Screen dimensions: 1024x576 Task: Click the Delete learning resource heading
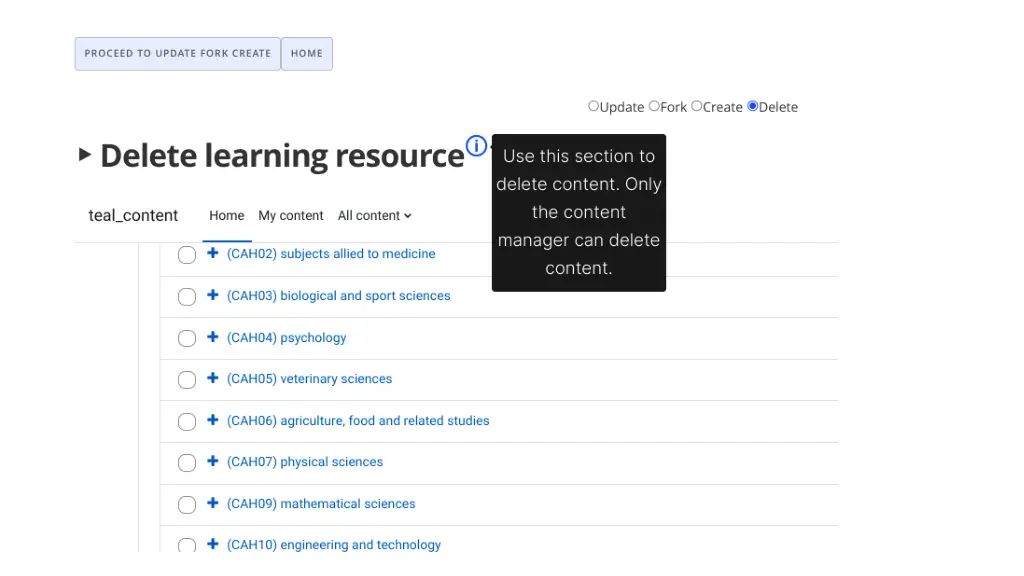pyautogui.click(x=282, y=155)
